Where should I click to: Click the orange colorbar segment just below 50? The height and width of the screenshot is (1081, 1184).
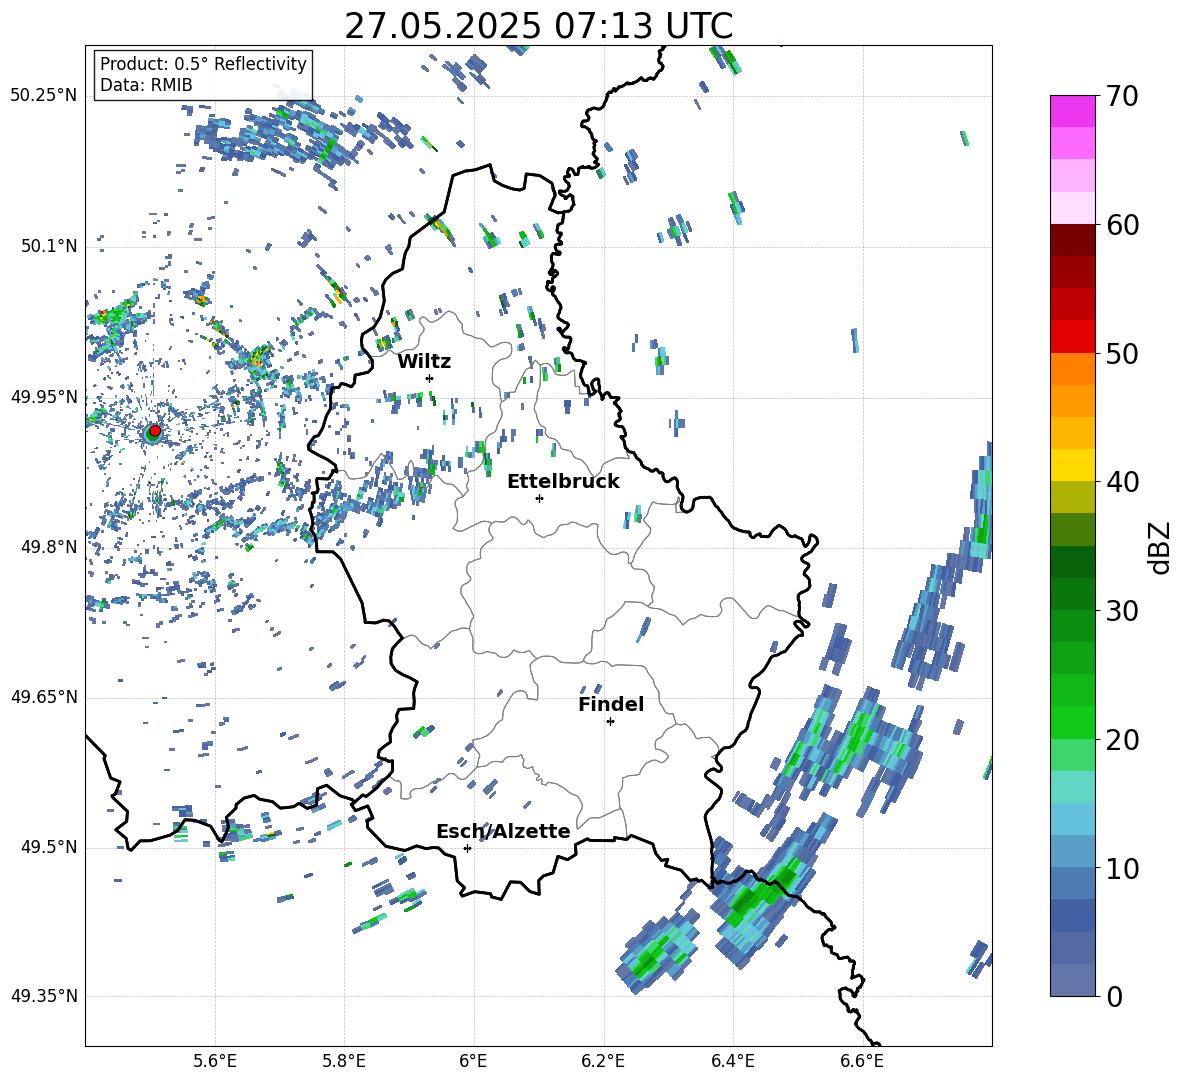point(1072,369)
